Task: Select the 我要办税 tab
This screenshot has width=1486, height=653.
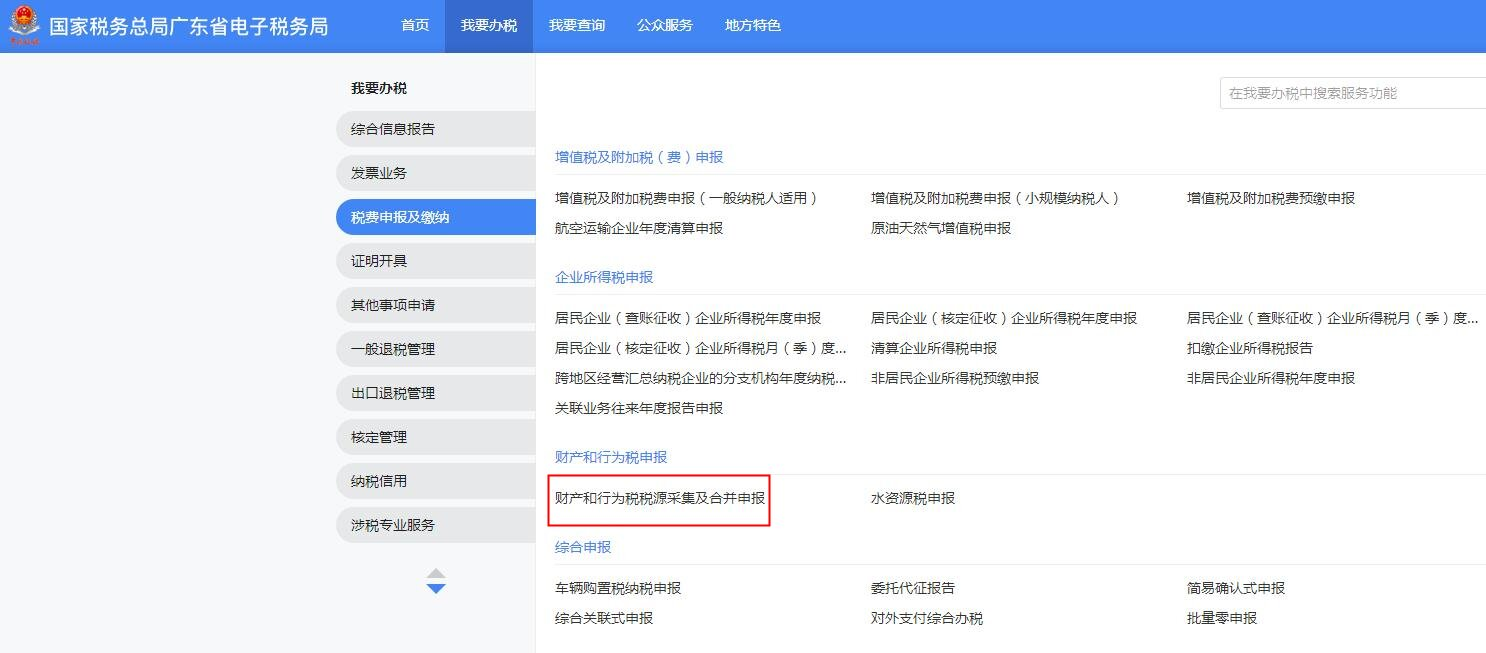Action: tap(489, 26)
